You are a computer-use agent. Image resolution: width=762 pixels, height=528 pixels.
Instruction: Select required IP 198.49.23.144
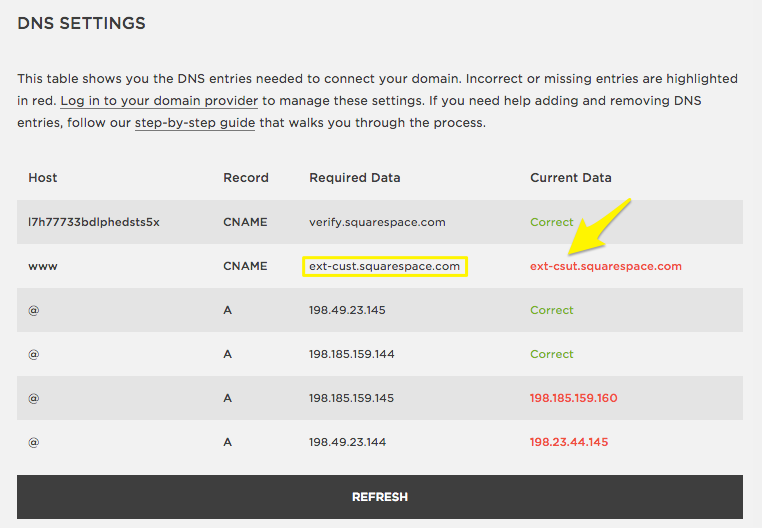coord(347,442)
